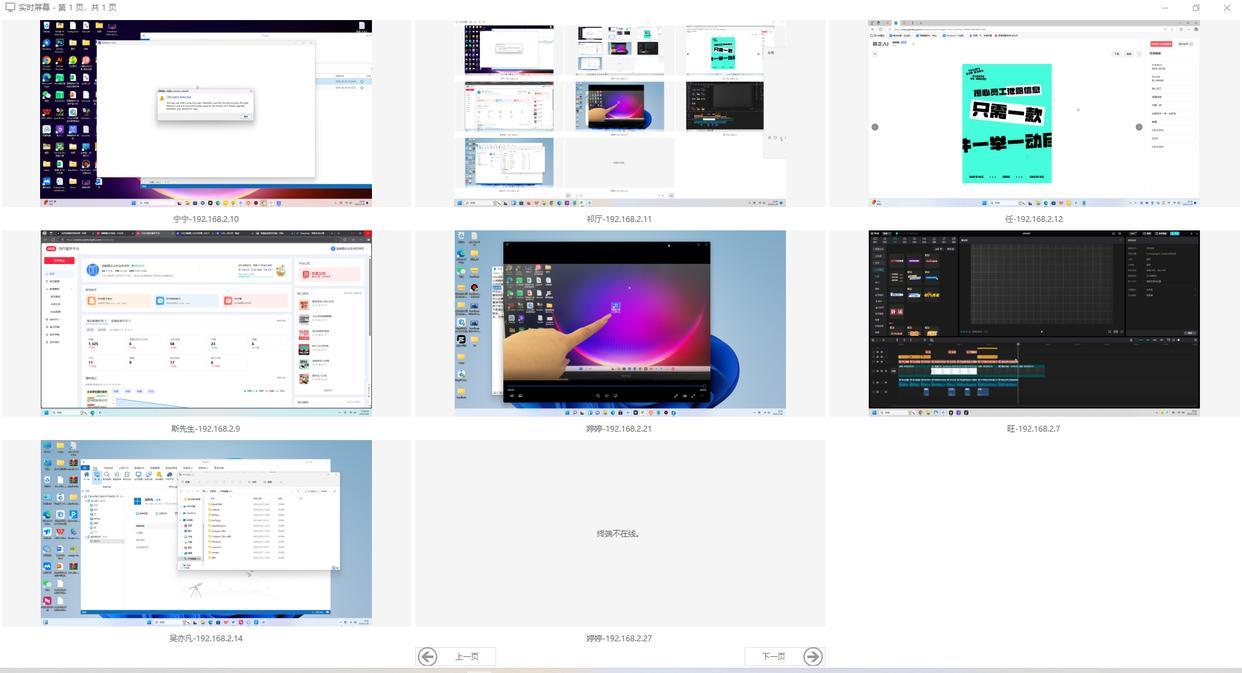Click the 宁宁-192.168.2.10 caption text

pyautogui.click(x=206, y=219)
